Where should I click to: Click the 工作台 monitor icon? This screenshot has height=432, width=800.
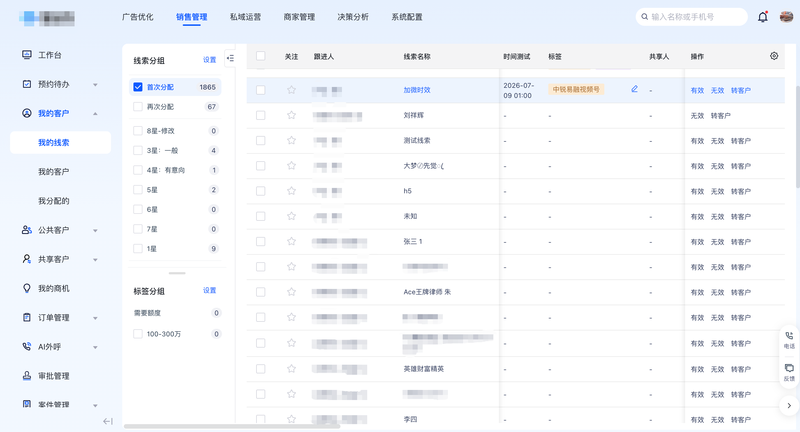coord(27,55)
